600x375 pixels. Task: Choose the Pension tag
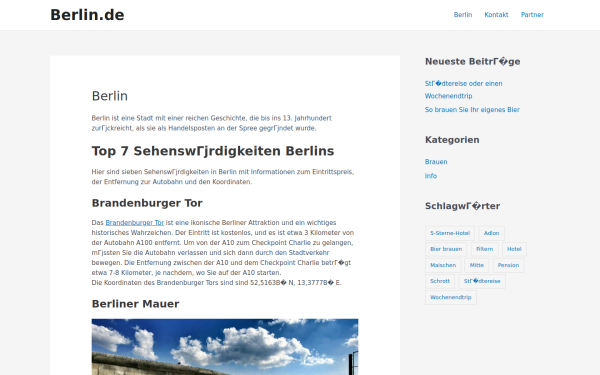point(508,265)
